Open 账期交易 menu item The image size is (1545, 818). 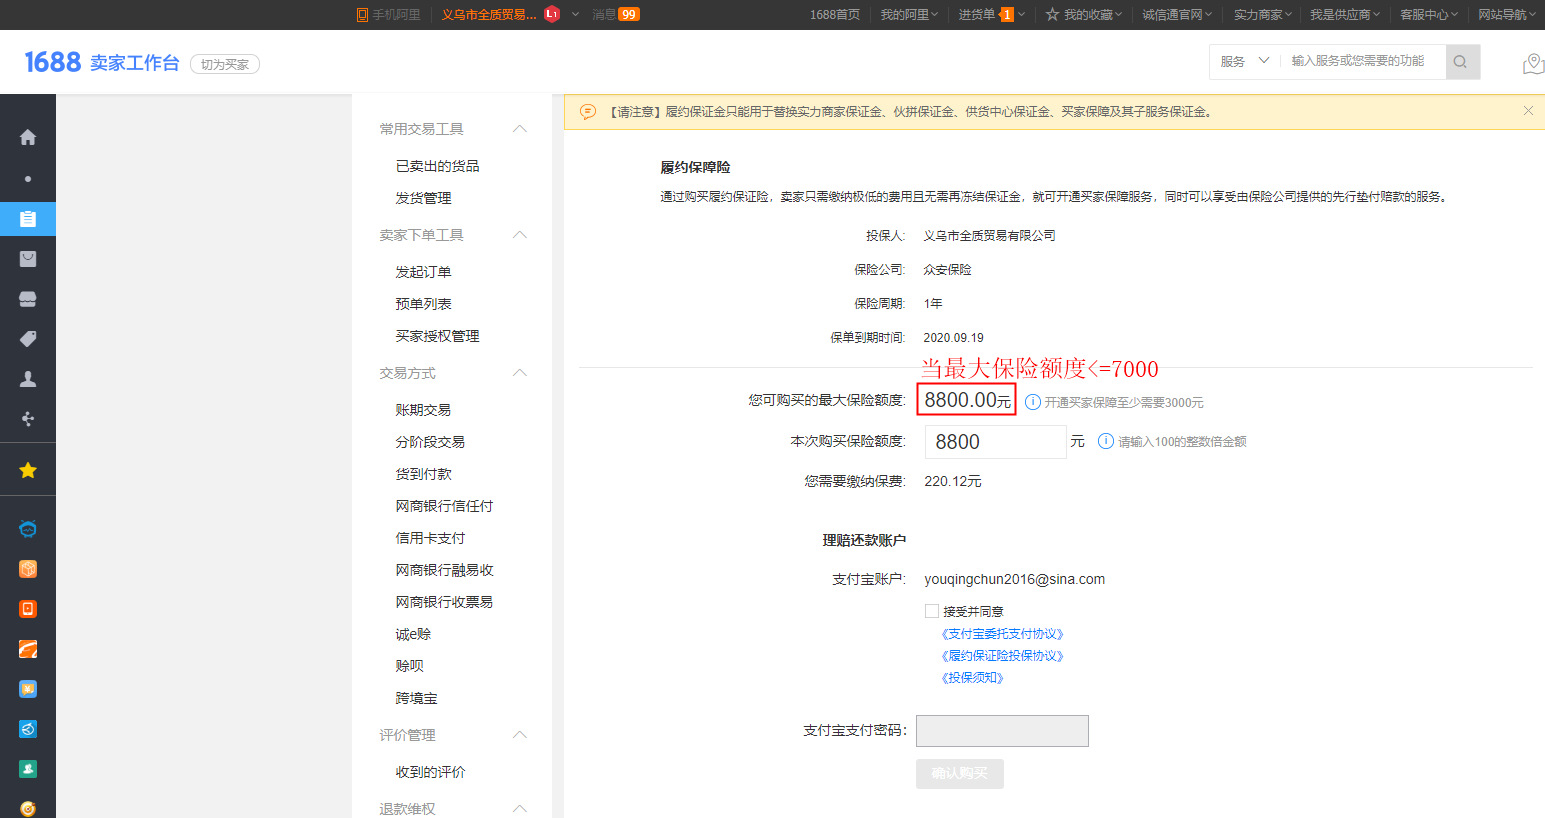tap(423, 410)
